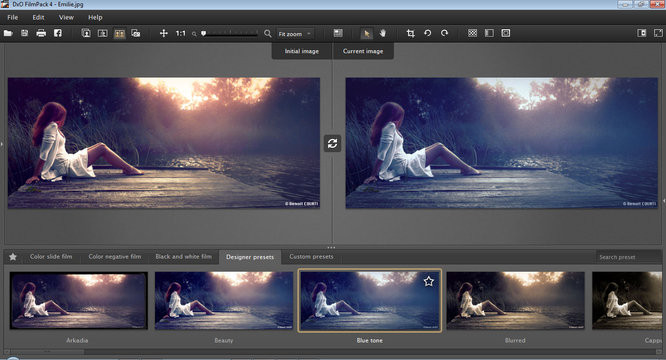Click the initial image preview
The height and width of the screenshot is (360, 666).
164,143
